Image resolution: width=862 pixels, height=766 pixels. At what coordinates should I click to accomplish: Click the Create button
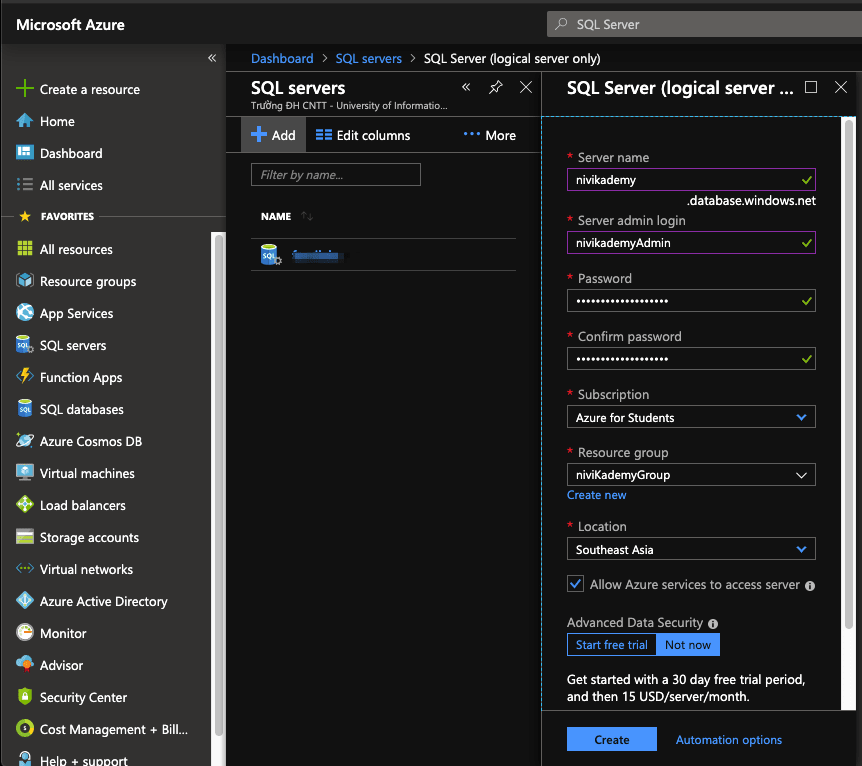pyautogui.click(x=612, y=739)
